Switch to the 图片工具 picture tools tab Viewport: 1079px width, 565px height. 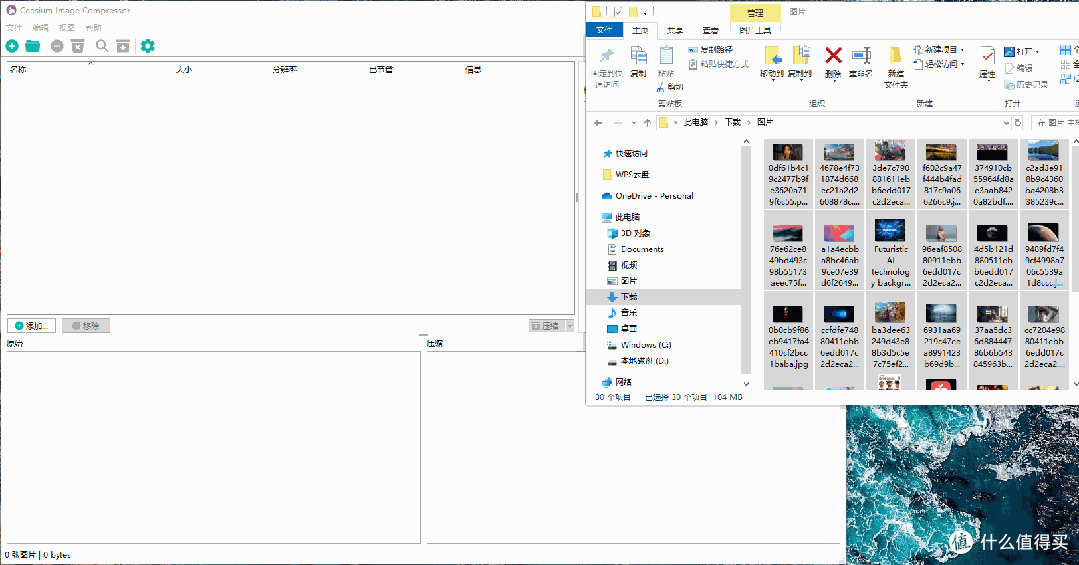point(755,30)
